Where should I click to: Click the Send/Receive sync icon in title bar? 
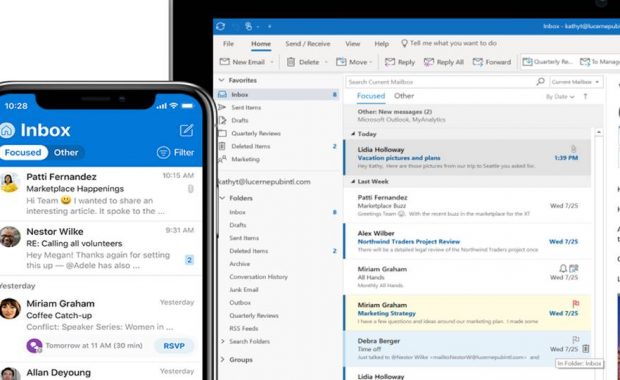[x=221, y=26]
